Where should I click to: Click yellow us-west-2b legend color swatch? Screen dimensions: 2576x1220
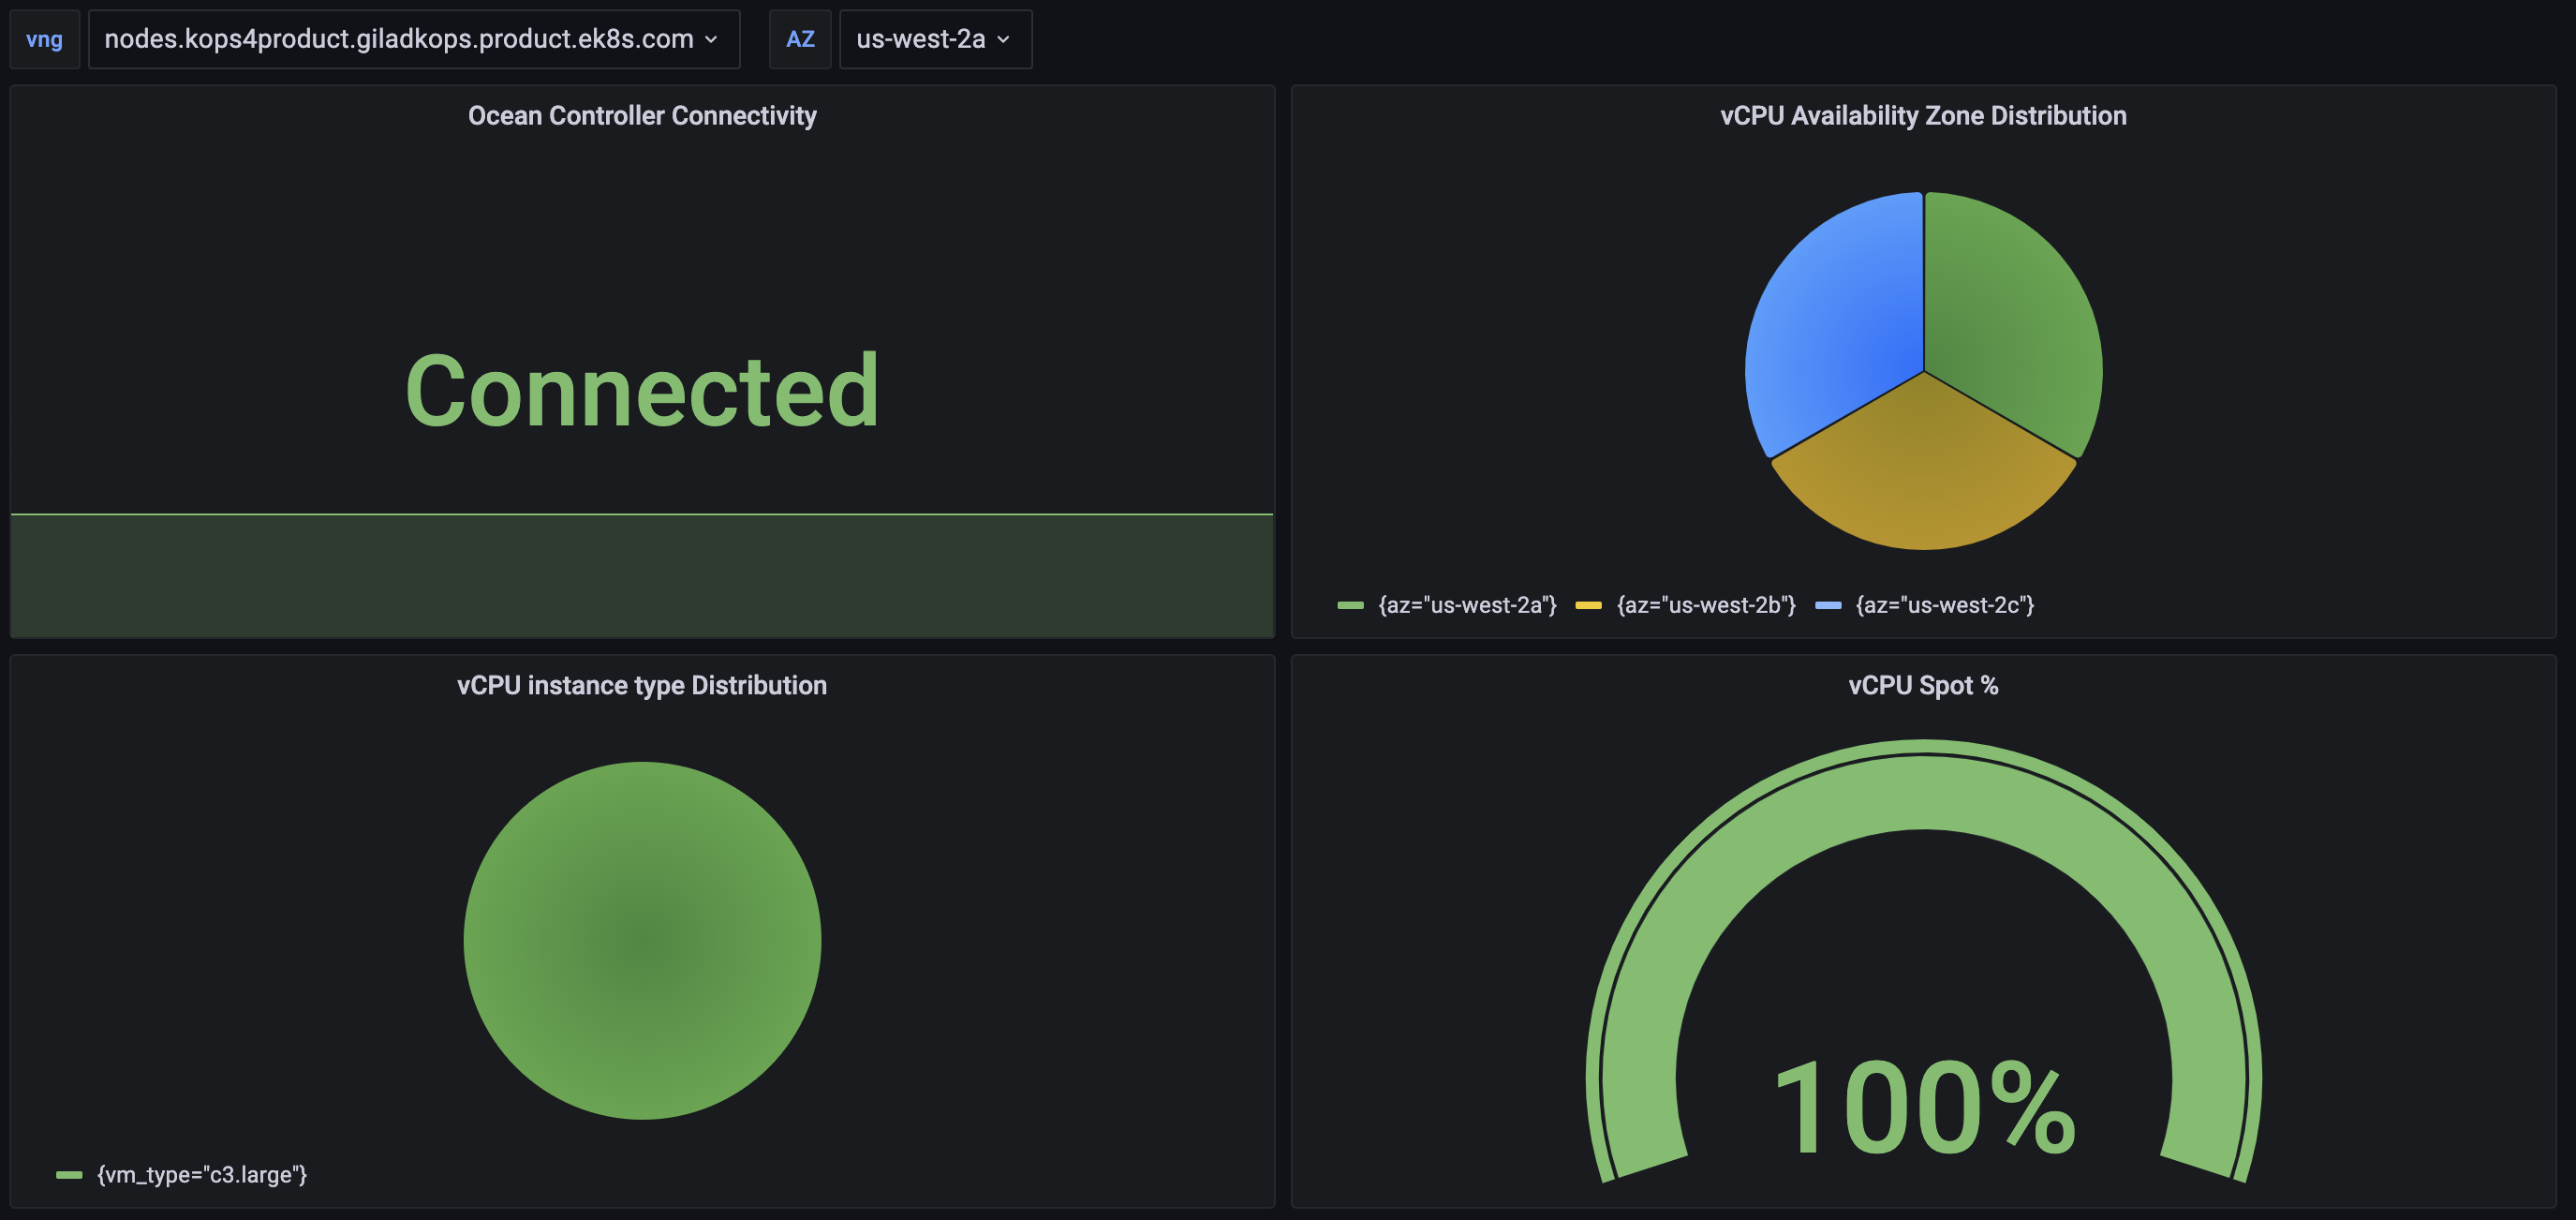[x=1588, y=605]
